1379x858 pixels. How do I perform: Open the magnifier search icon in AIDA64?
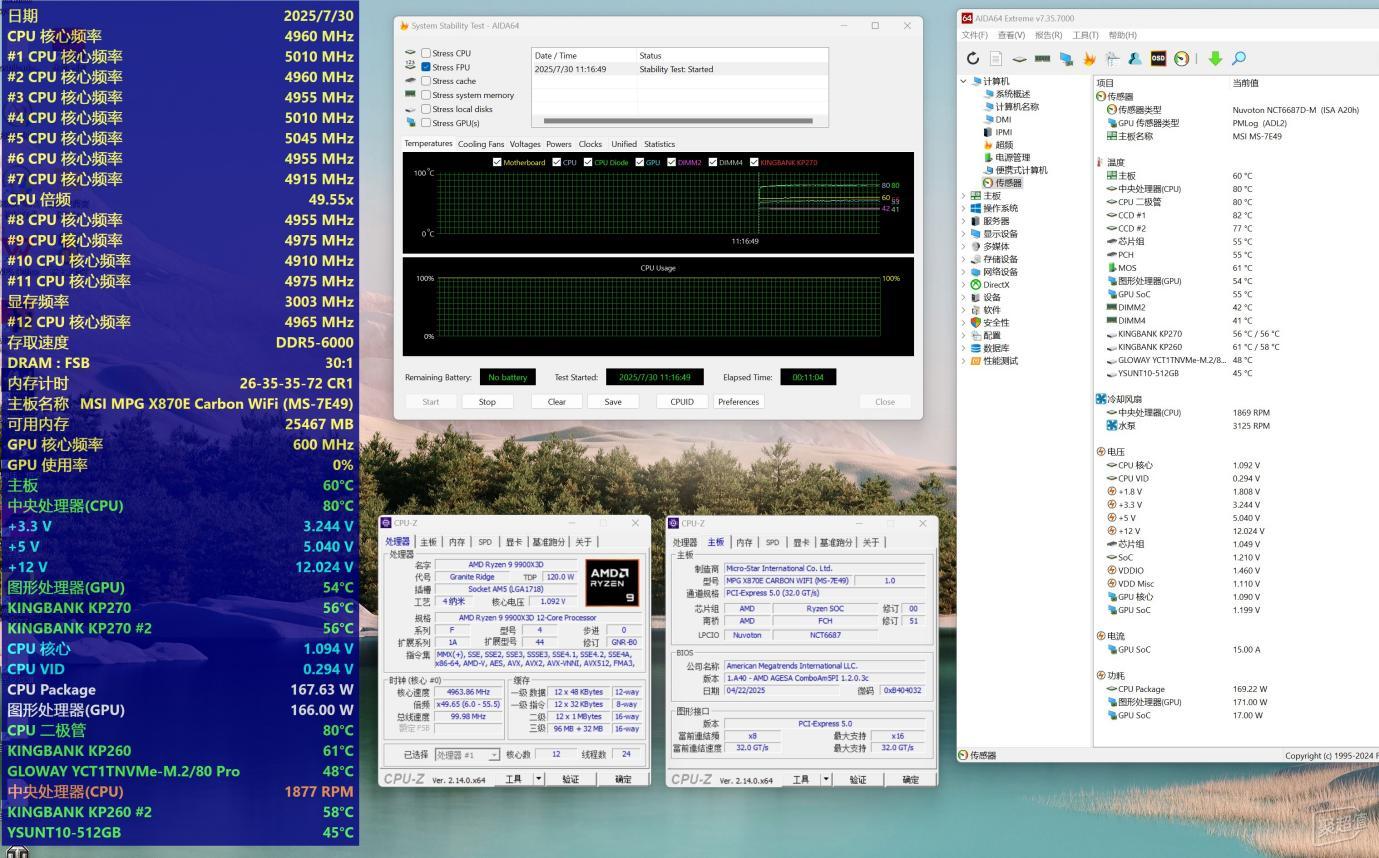(1239, 59)
